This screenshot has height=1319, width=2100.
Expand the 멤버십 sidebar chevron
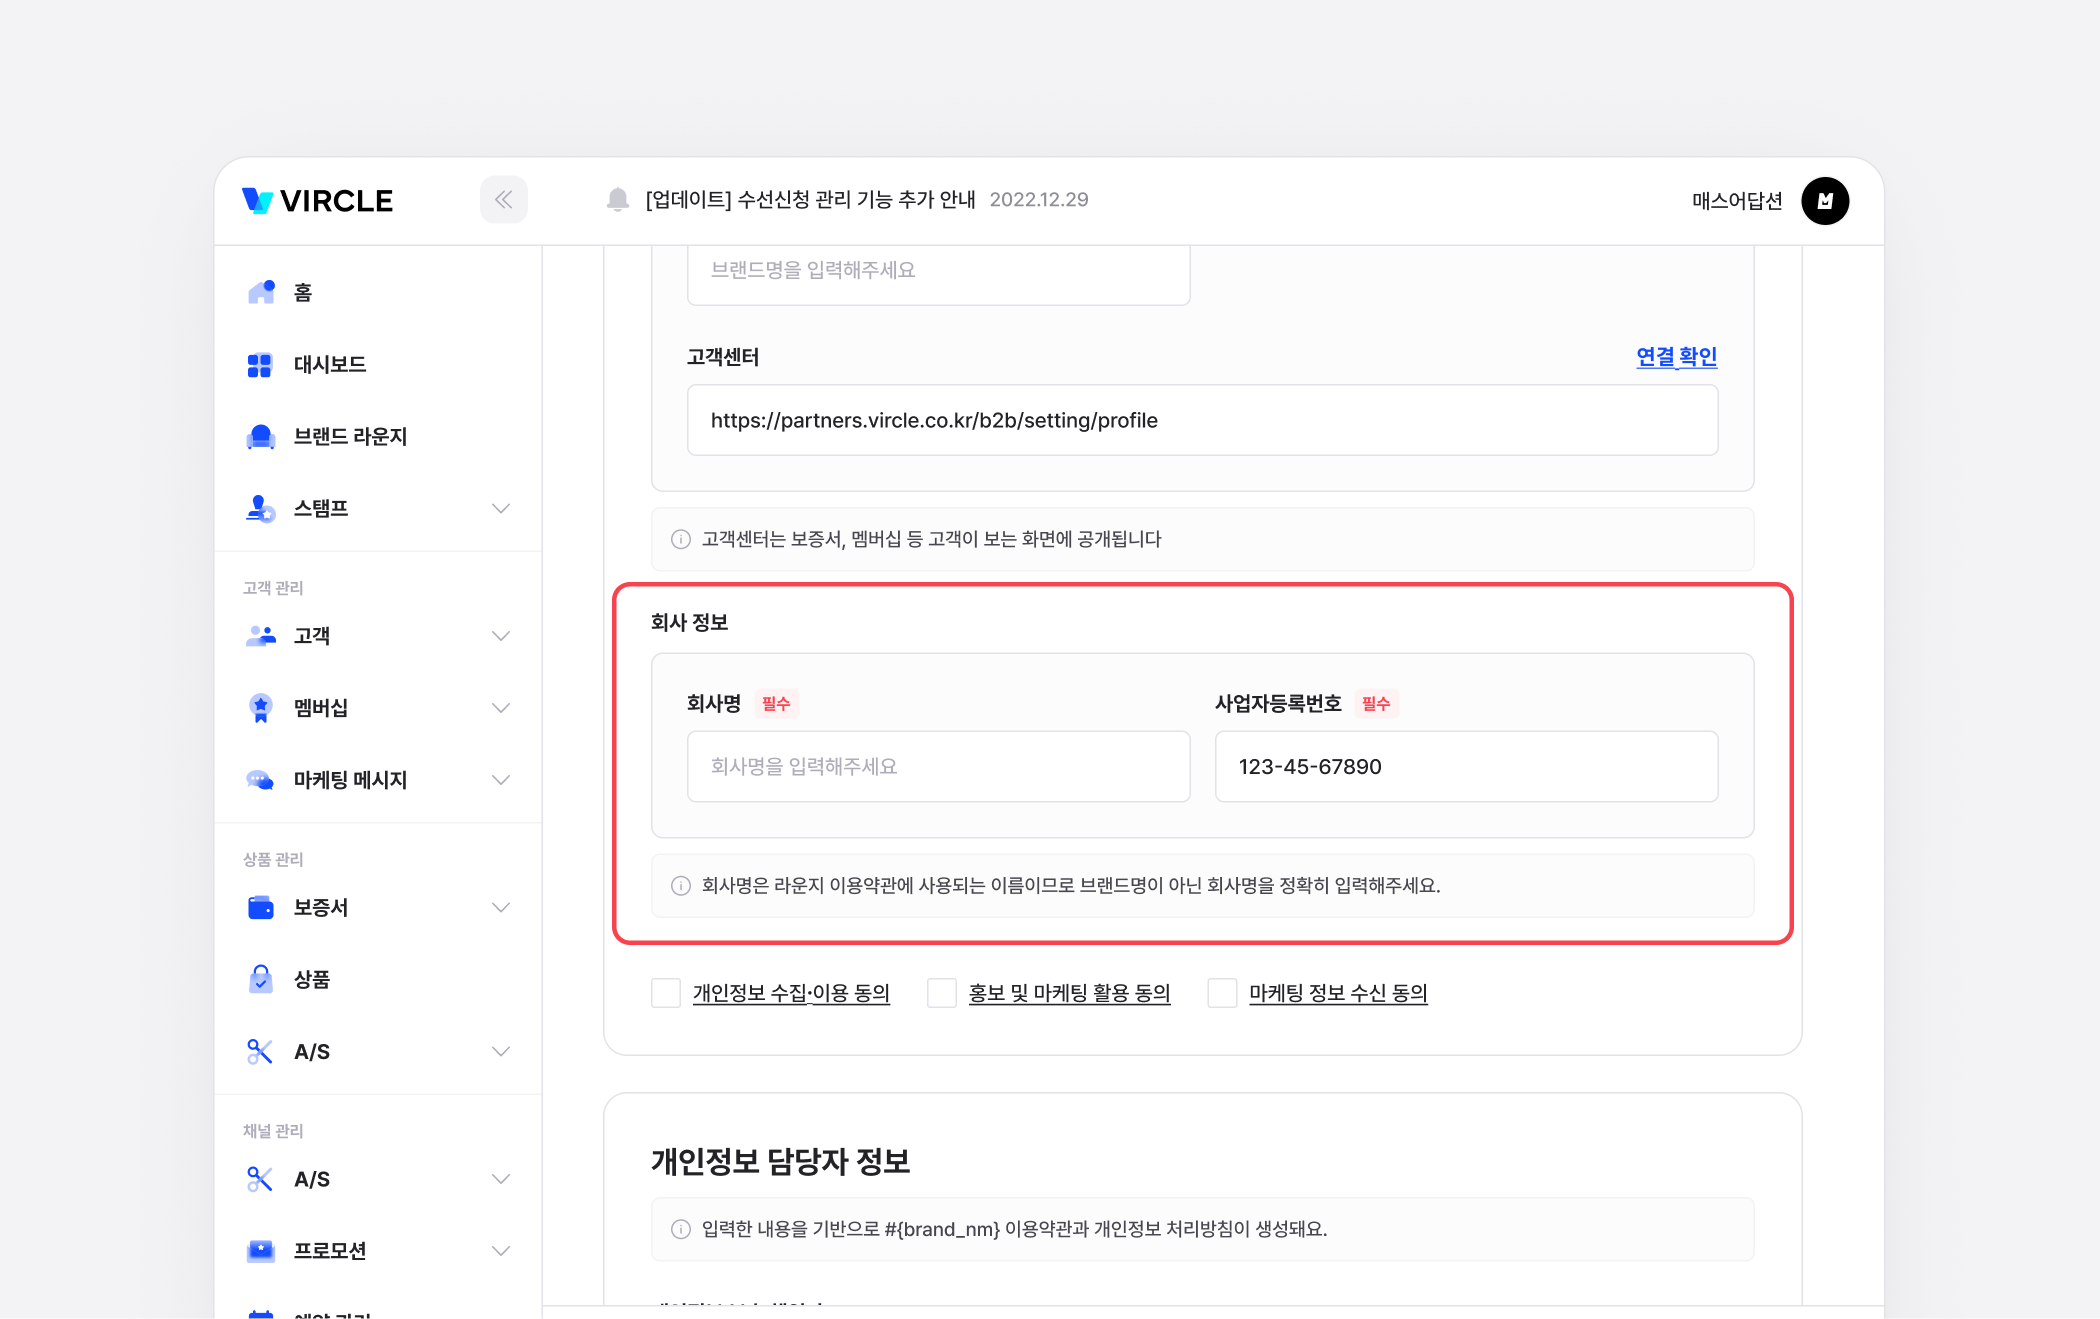pyautogui.click(x=501, y=708)
